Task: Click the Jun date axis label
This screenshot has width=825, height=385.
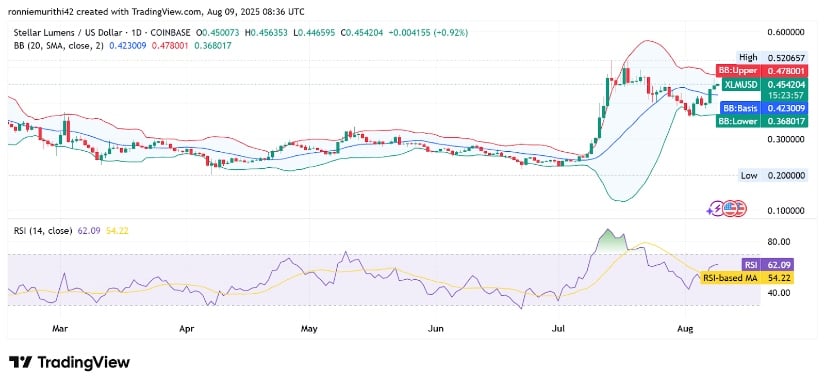Action: tap(435, 329)
